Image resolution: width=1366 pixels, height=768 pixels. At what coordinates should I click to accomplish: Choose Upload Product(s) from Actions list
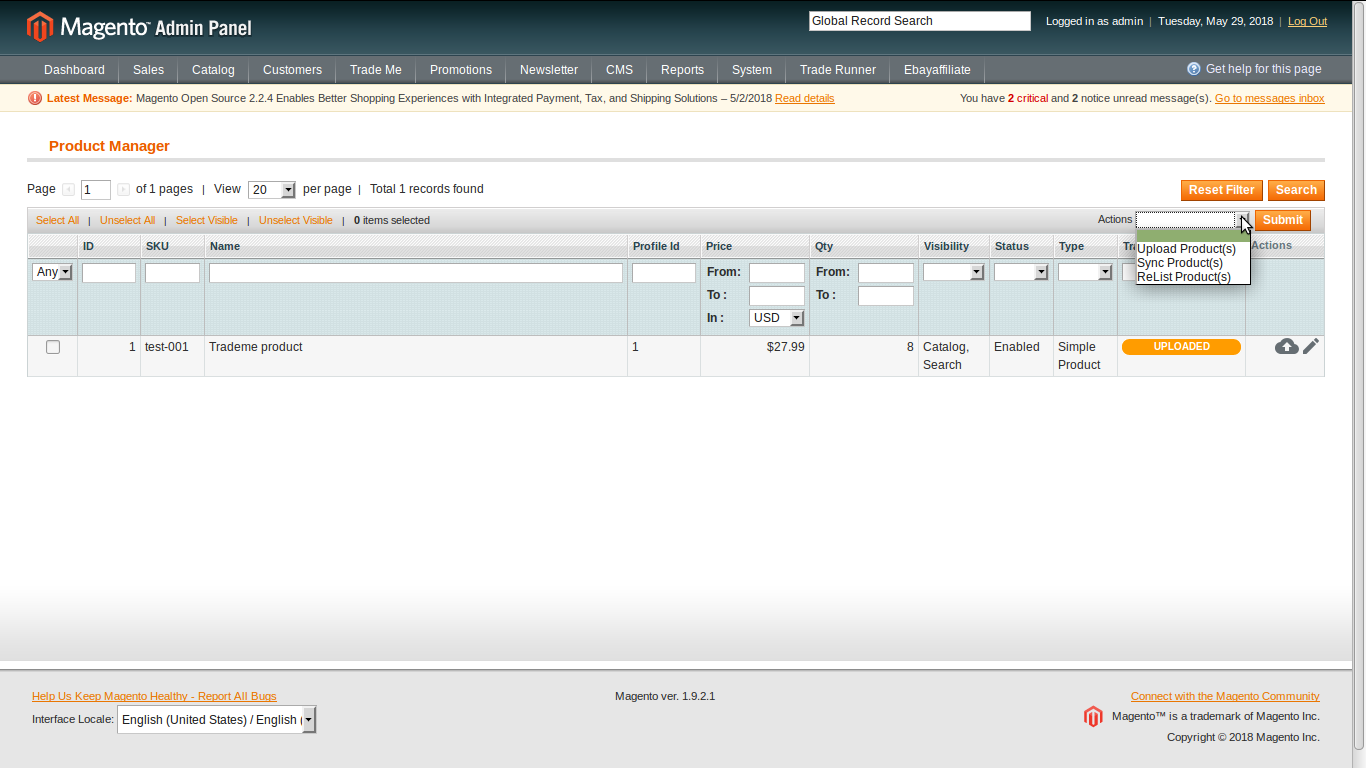tap(1193, 249)
